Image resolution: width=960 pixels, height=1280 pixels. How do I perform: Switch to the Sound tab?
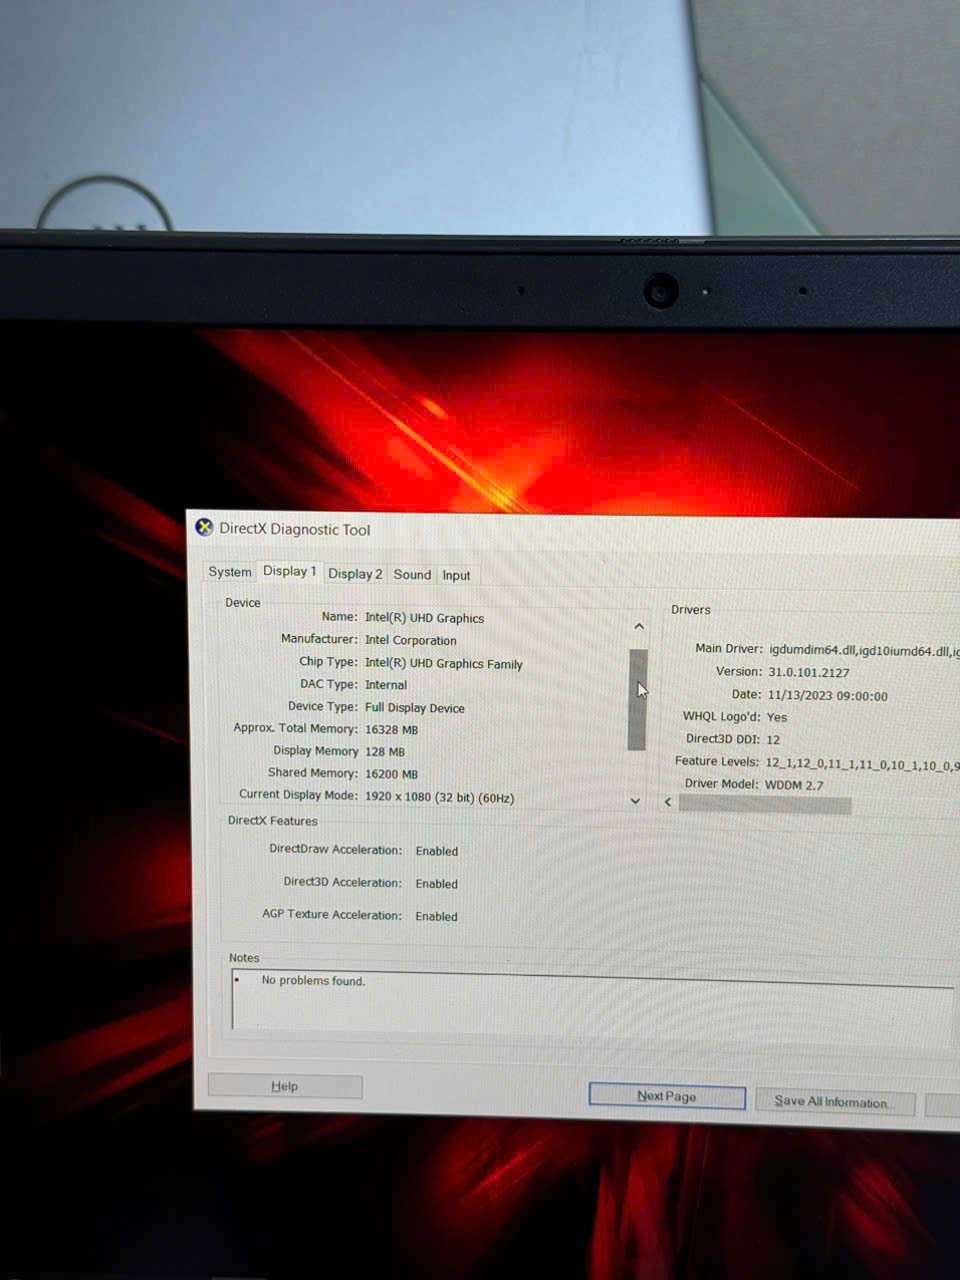(412, 574)
